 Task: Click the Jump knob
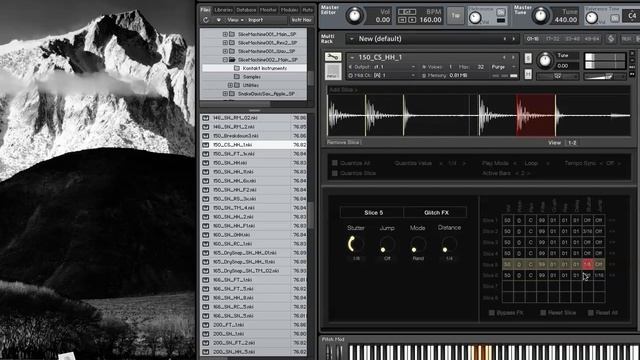(387, 244)
